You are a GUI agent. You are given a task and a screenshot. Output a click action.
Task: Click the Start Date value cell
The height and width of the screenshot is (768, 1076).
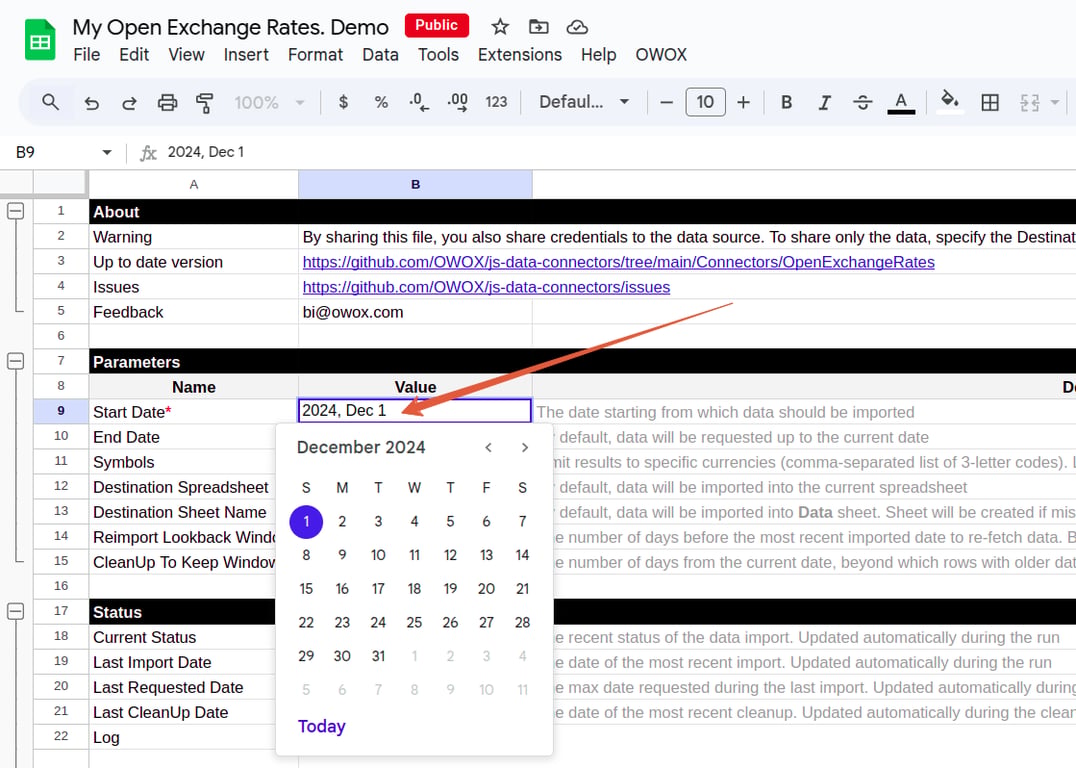[x=415, y=411]
